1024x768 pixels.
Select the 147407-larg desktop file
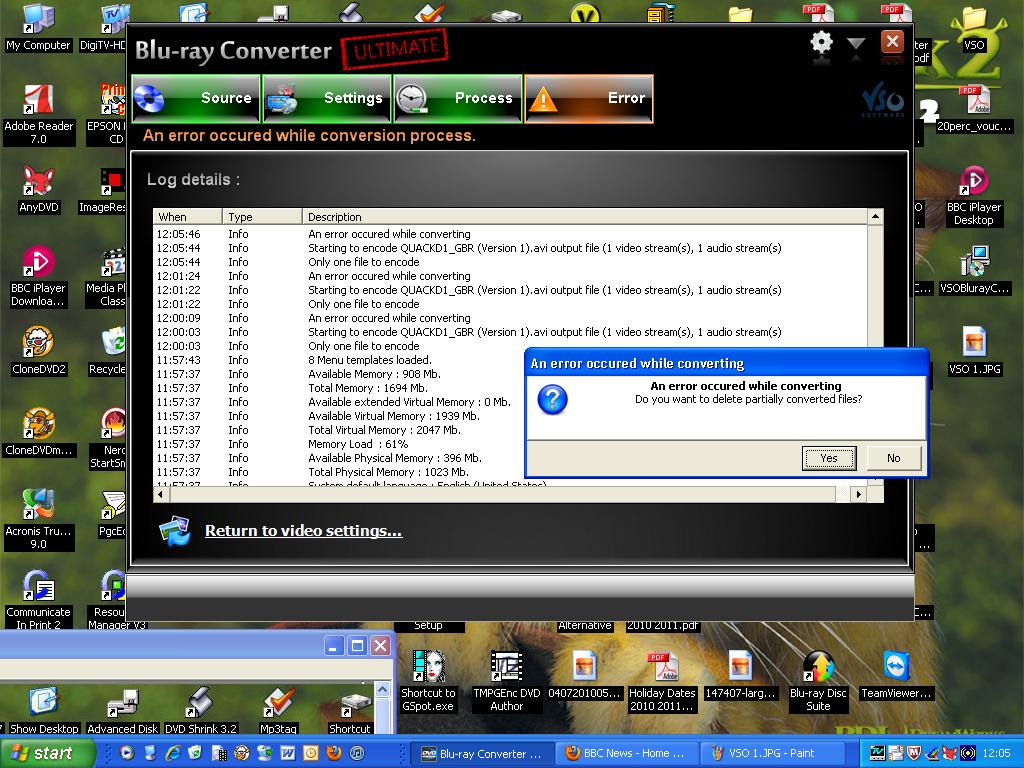740,675
